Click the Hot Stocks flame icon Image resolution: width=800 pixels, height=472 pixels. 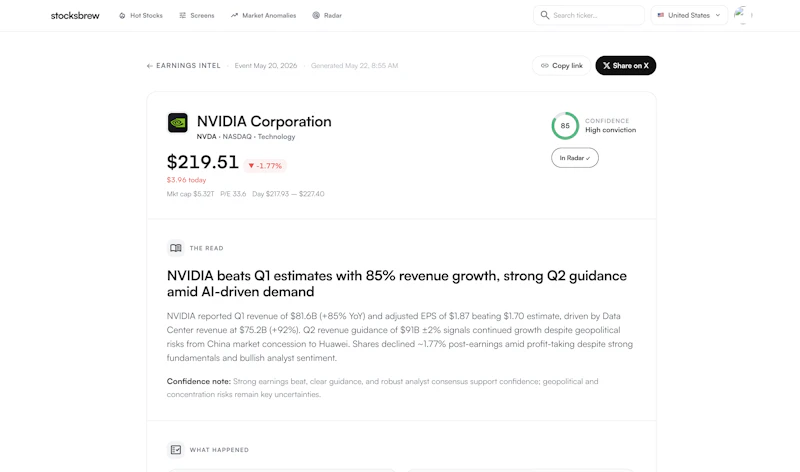pos(122,15)
